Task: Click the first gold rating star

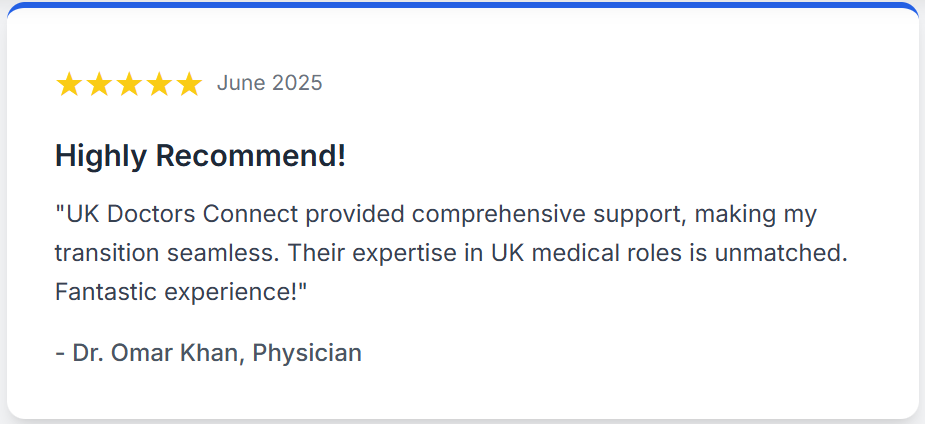Action: [x=69, y=84]
